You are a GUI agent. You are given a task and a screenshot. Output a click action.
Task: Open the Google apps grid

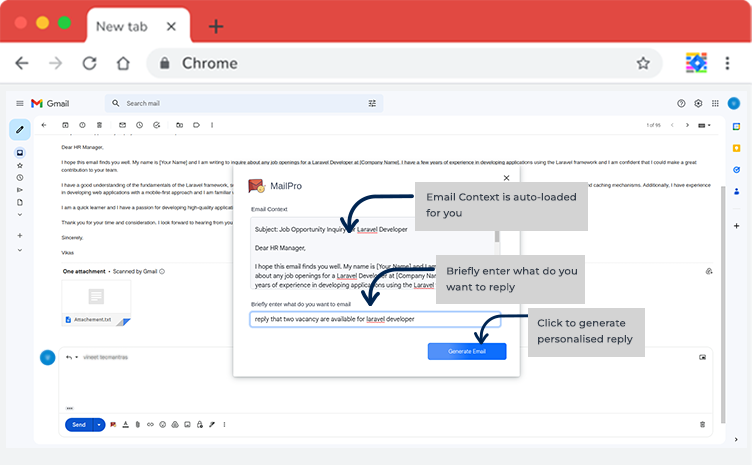coord(714,103)
